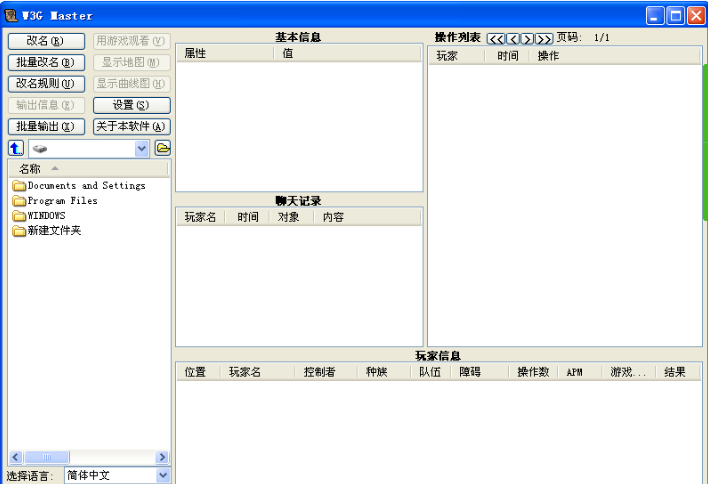
Task: Click the 操作数 header in 玩家信息
Action: tap(533, 372)
